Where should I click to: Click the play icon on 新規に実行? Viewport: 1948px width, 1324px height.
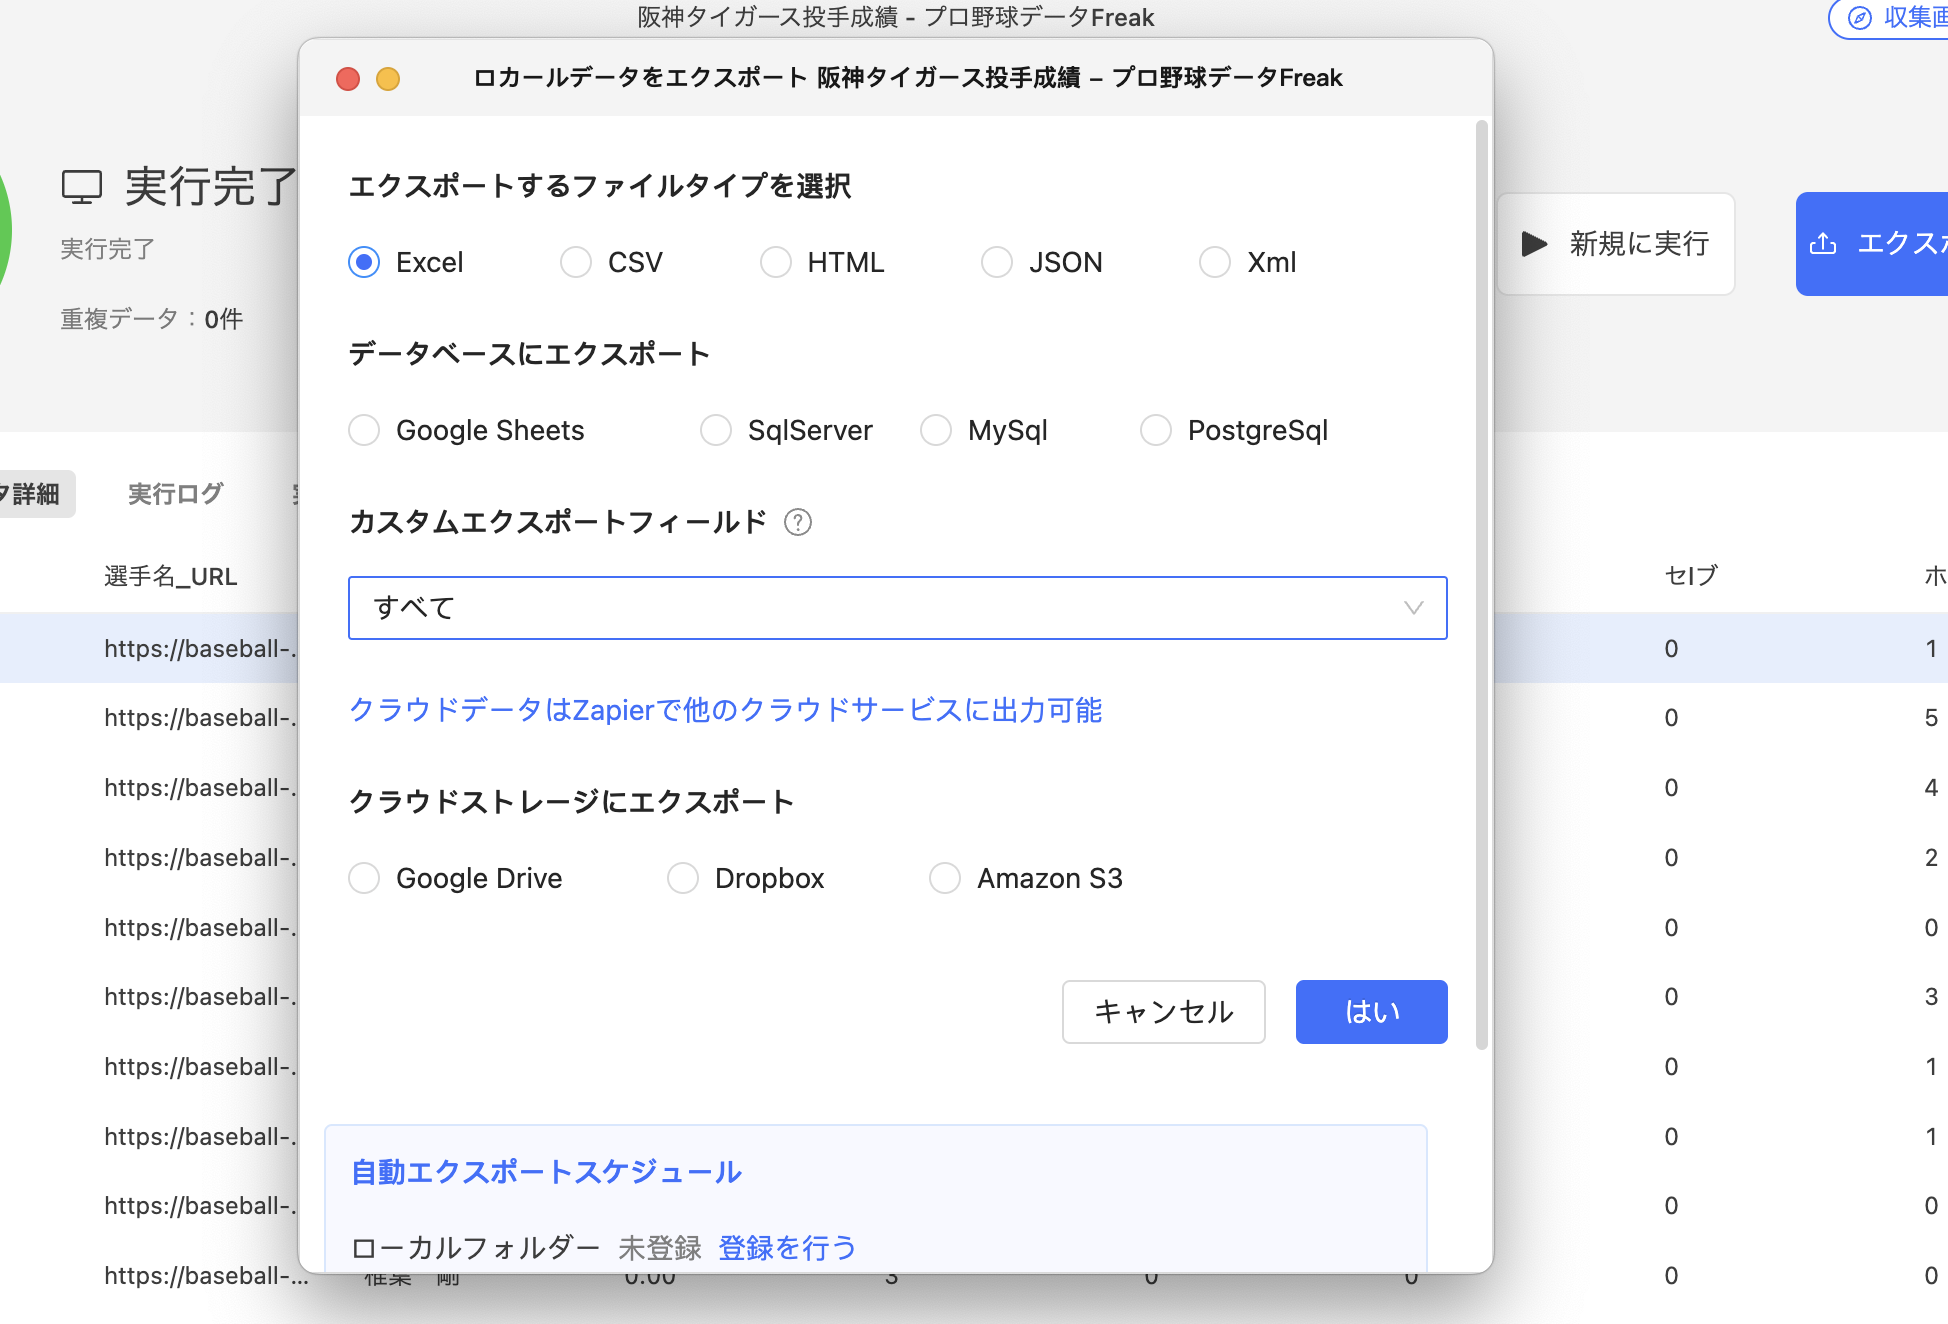tap(1534, 244)
